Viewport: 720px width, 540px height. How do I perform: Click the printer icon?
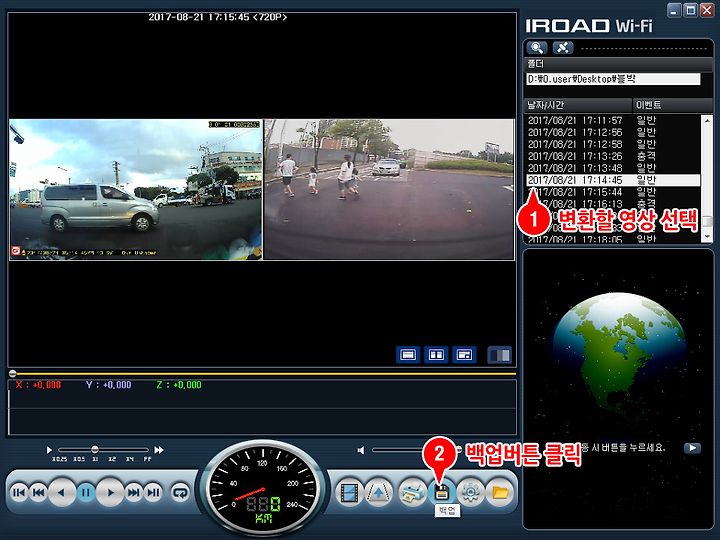(412, 493)
